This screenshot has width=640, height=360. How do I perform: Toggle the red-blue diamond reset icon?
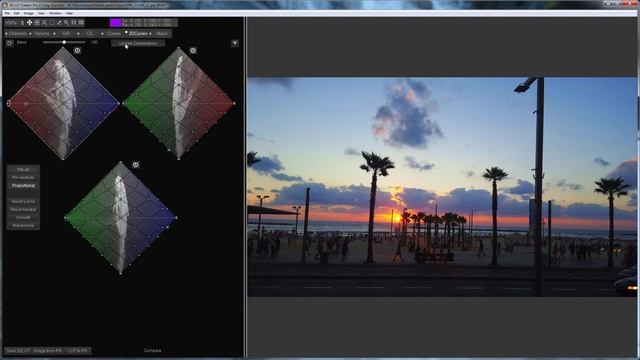point(77,51)
